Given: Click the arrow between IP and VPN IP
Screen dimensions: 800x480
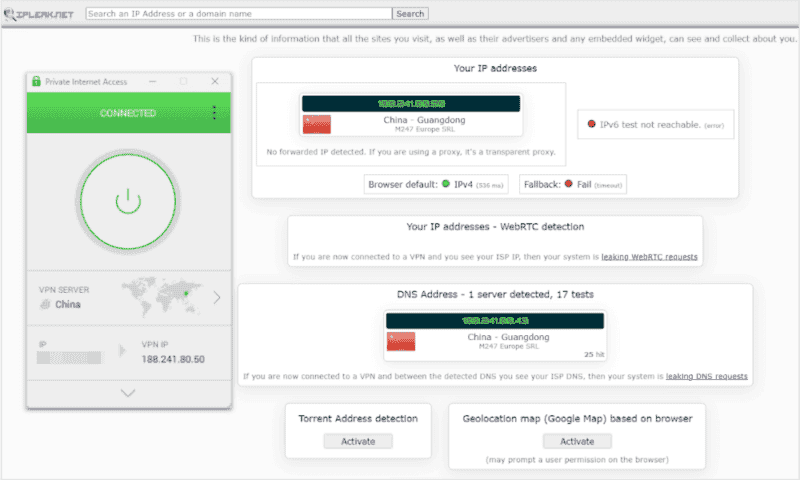Looking at the screenshot, I should tap(122, 350).
